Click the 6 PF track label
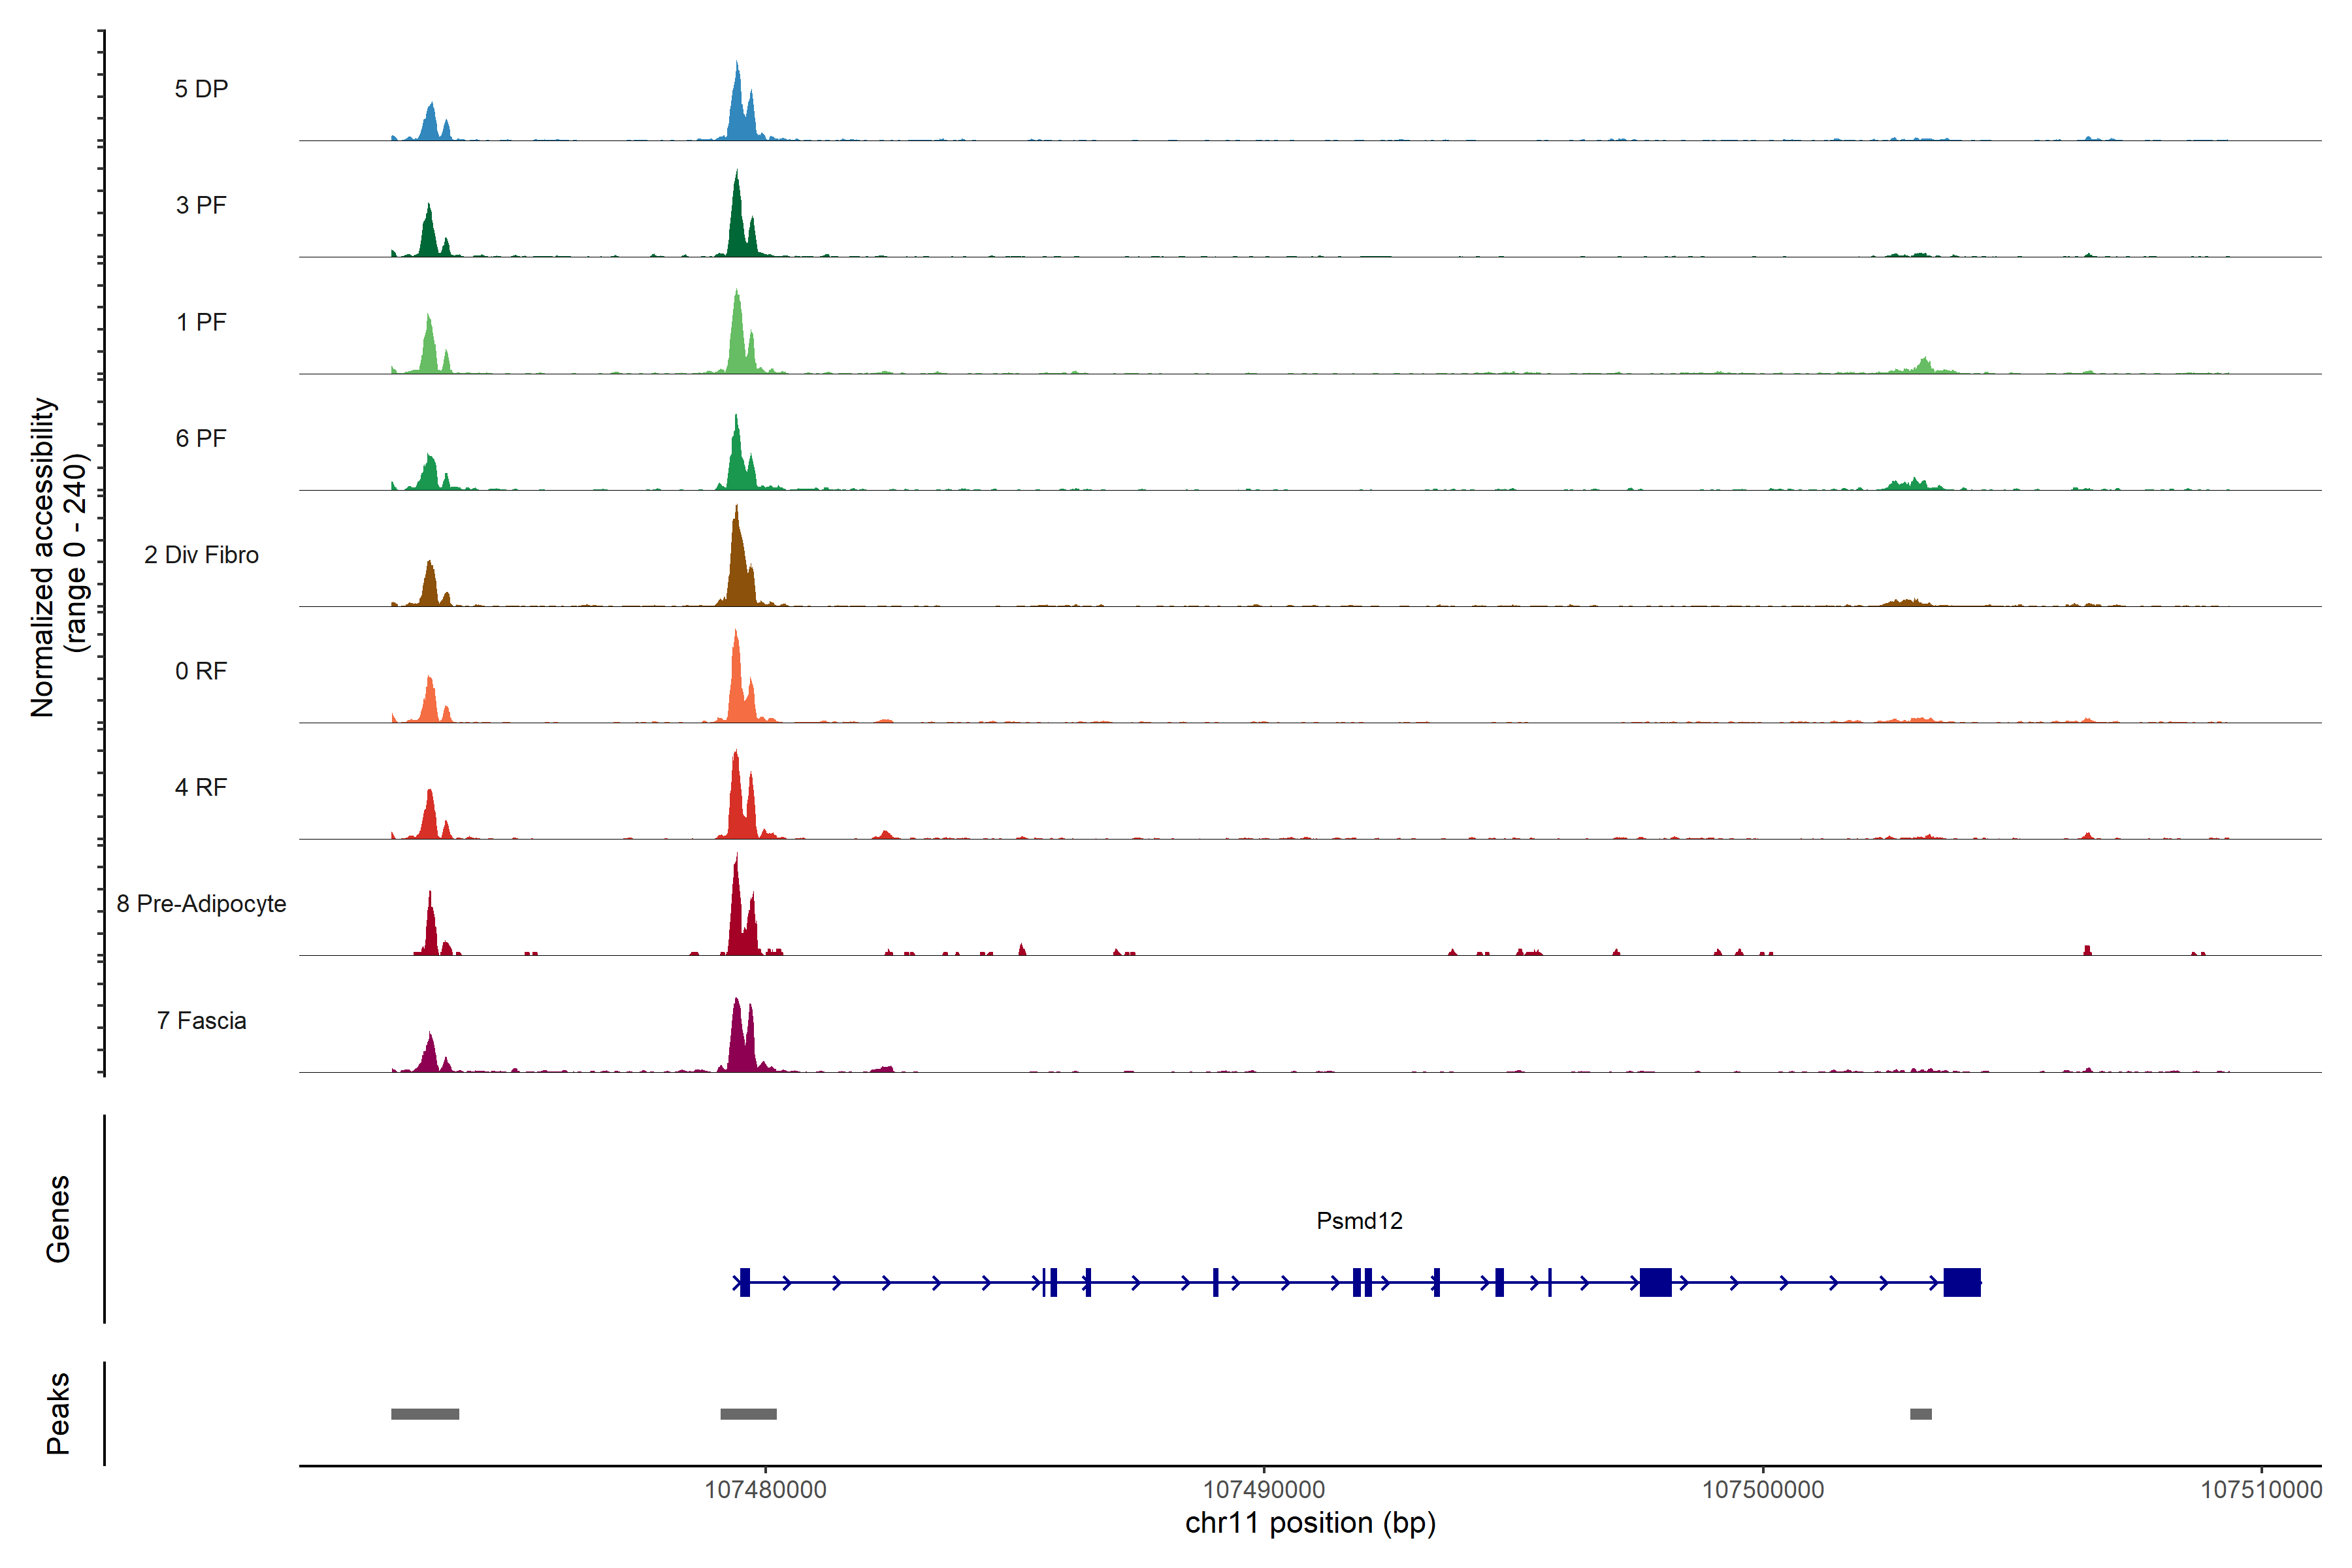Image resolution: width=2352 pixels, height=1568 pixels. click(201, 438)
